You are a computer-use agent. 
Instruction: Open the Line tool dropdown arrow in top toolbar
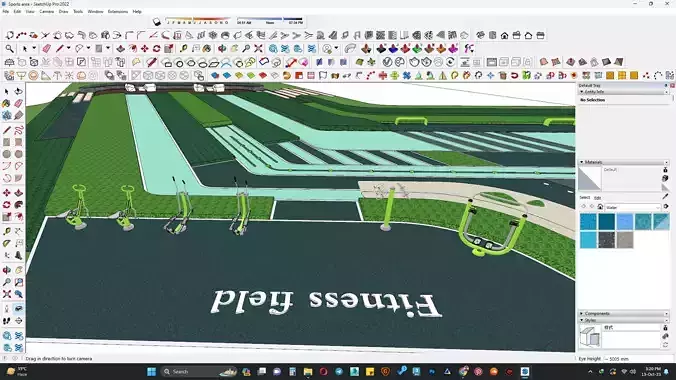[x=69, y=49]
